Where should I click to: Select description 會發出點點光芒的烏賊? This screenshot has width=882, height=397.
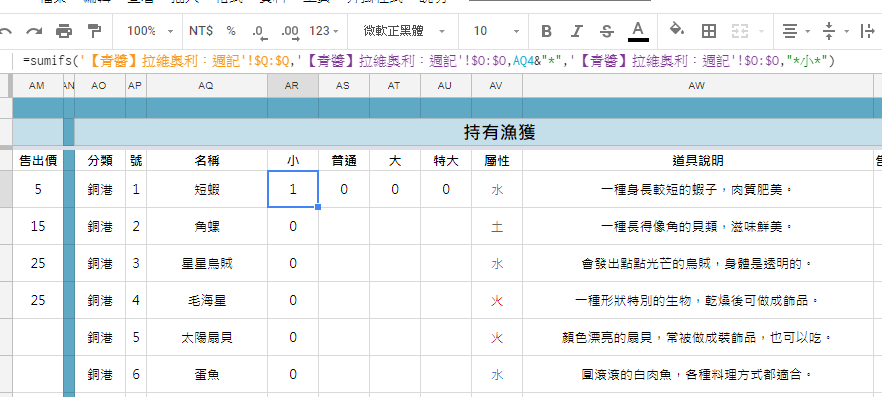point(698,263)
